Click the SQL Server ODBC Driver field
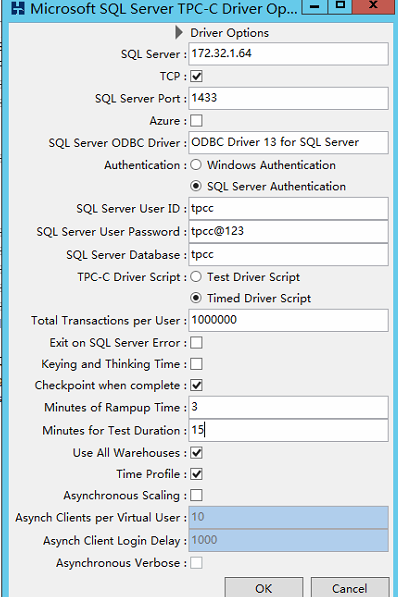This screenshot has width=398, height=597. point(288,142)
